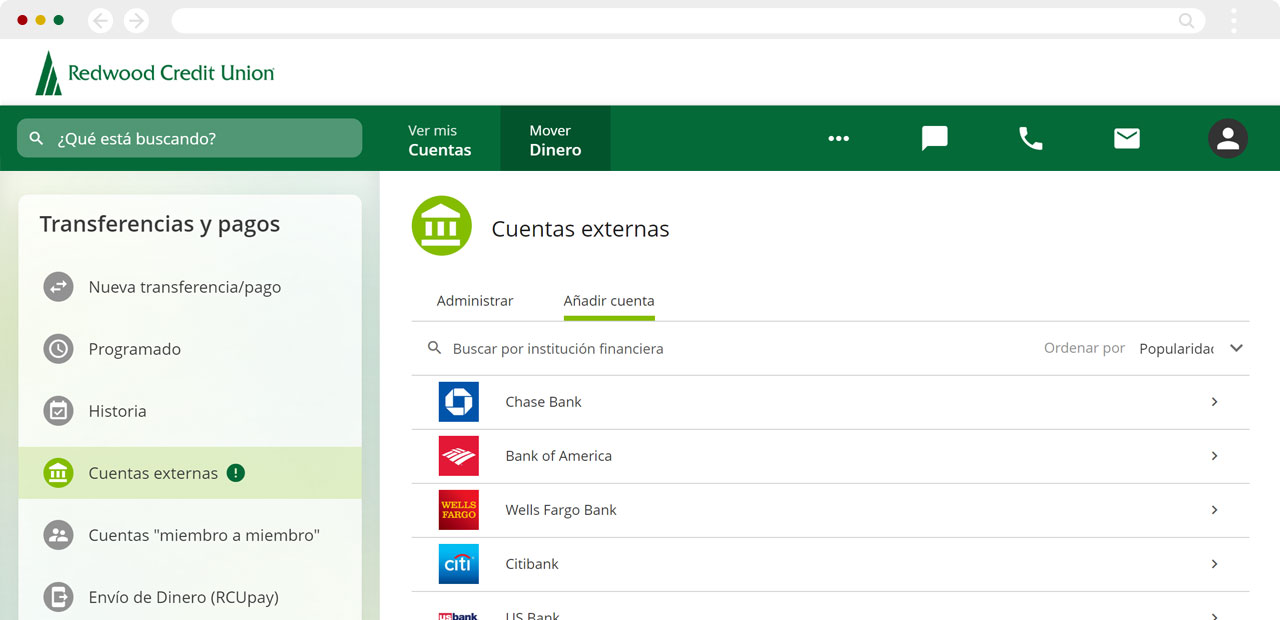Viewport: 1280px width, 620px height.
Task: Open the chat message icon
Action: (x=934, y=138)
